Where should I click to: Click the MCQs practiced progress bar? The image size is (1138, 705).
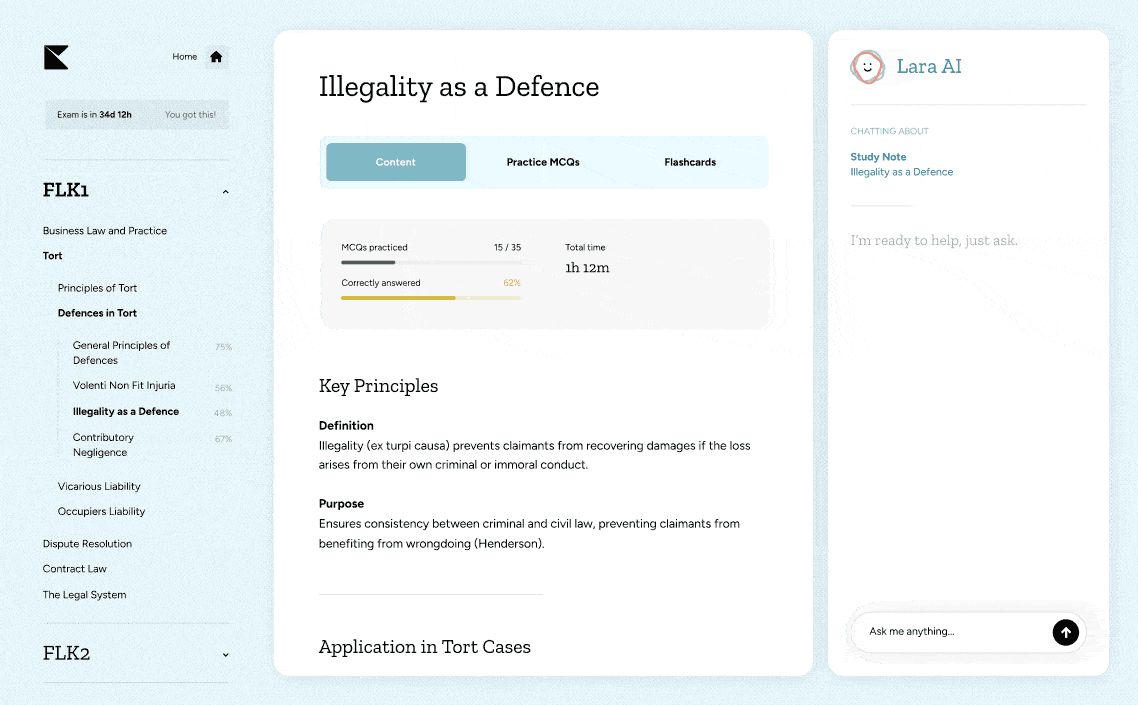click(x=430, y=262)
